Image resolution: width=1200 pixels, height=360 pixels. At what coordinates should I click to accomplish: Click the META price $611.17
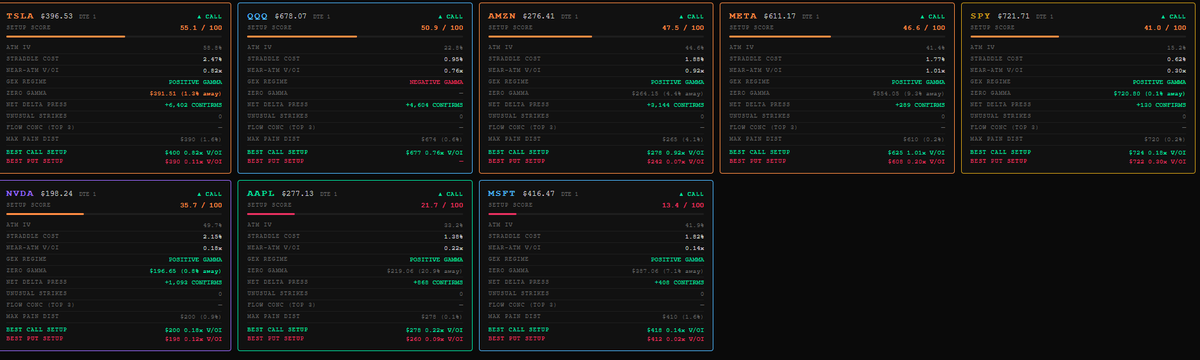(779, 17)
